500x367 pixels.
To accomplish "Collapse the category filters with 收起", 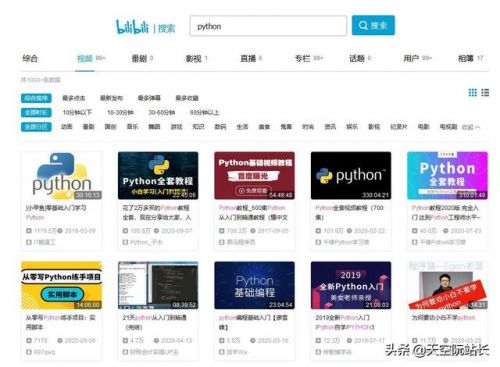I will (x=471, y=127).
